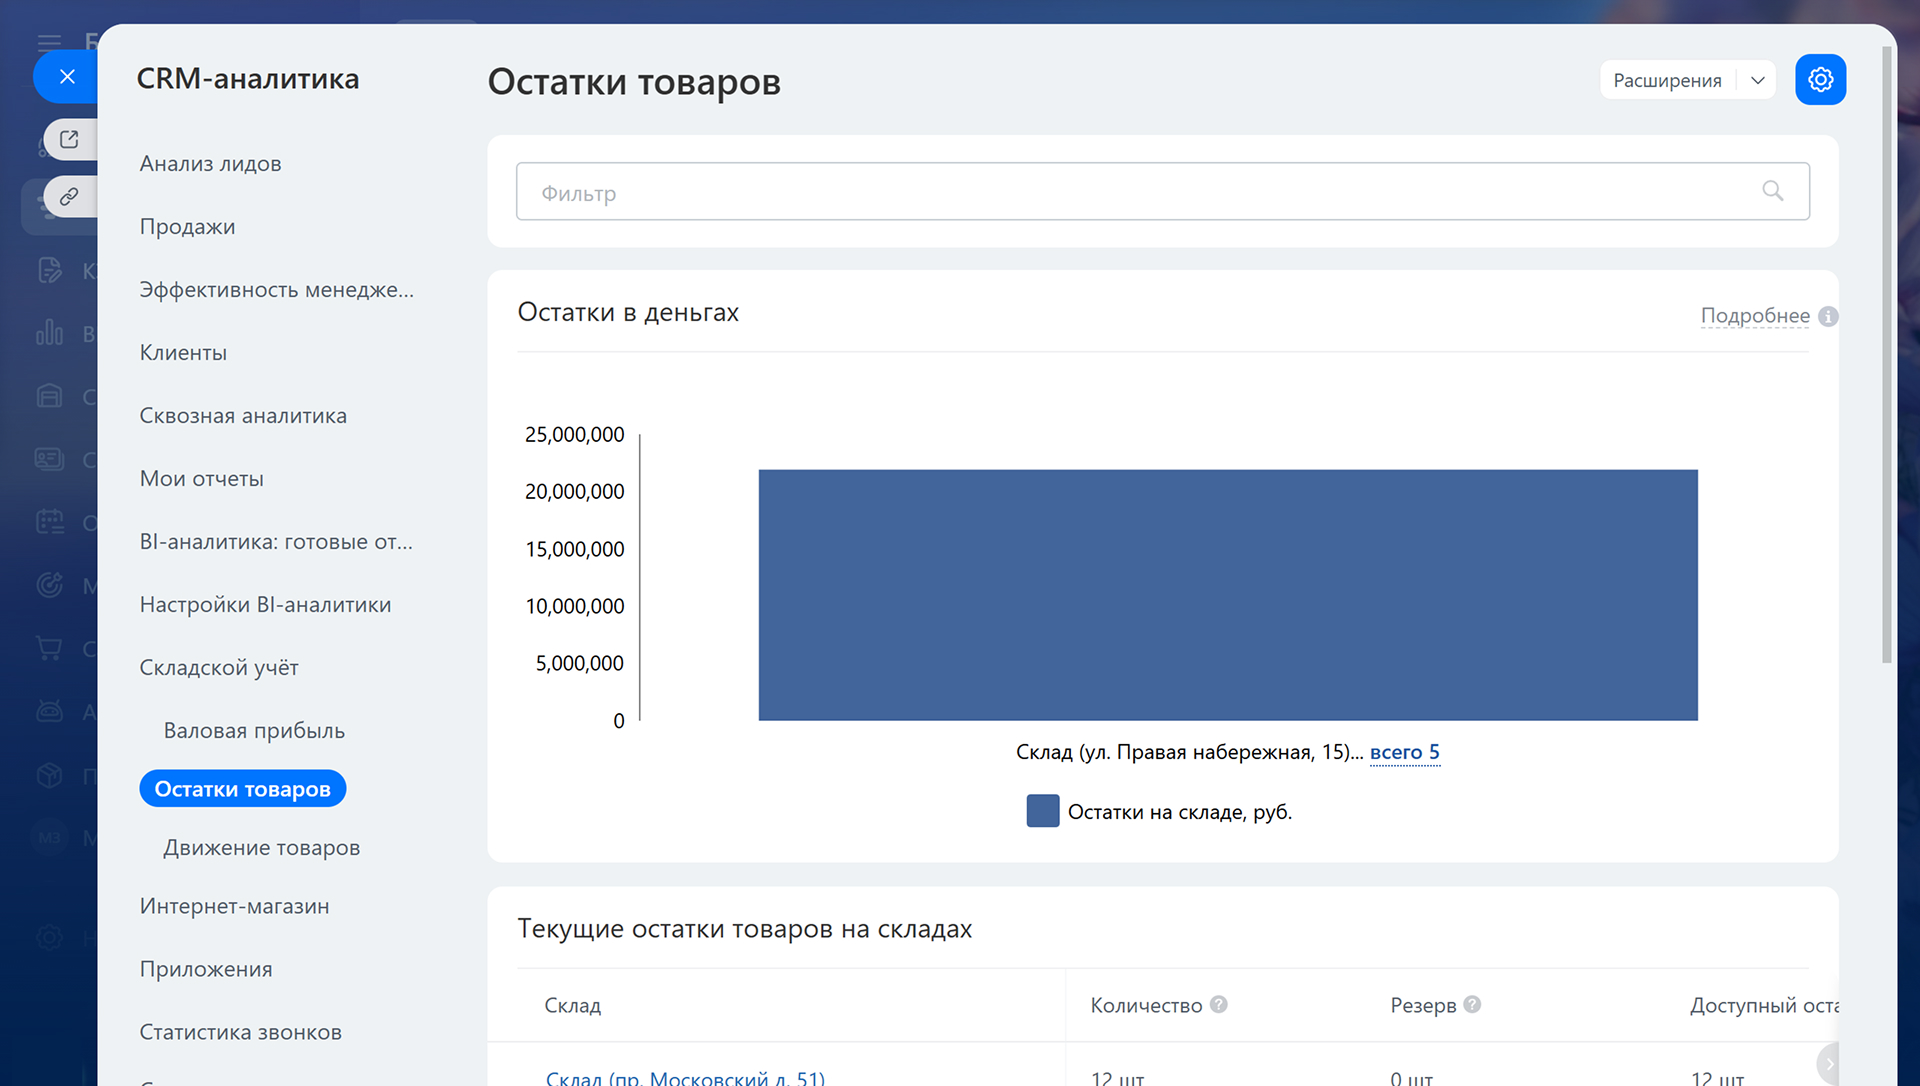Click help icon next to Количество

point(1218,1004)
